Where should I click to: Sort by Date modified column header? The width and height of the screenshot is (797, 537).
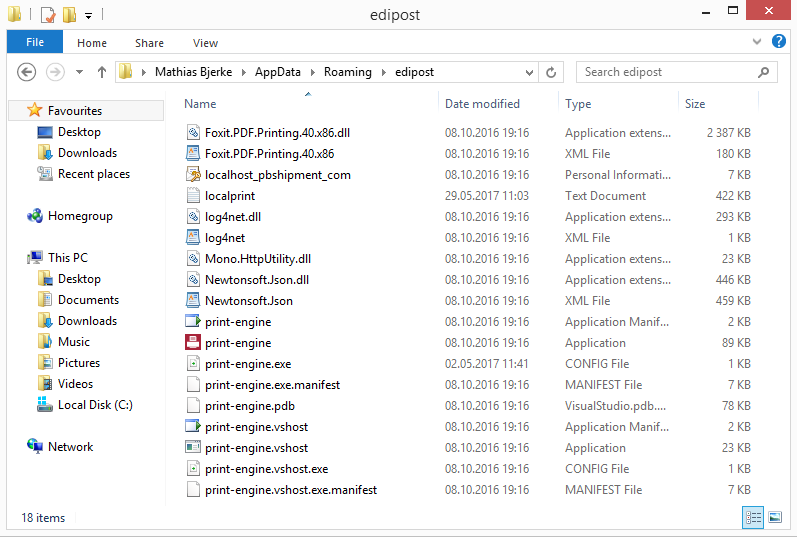point(482,104)
